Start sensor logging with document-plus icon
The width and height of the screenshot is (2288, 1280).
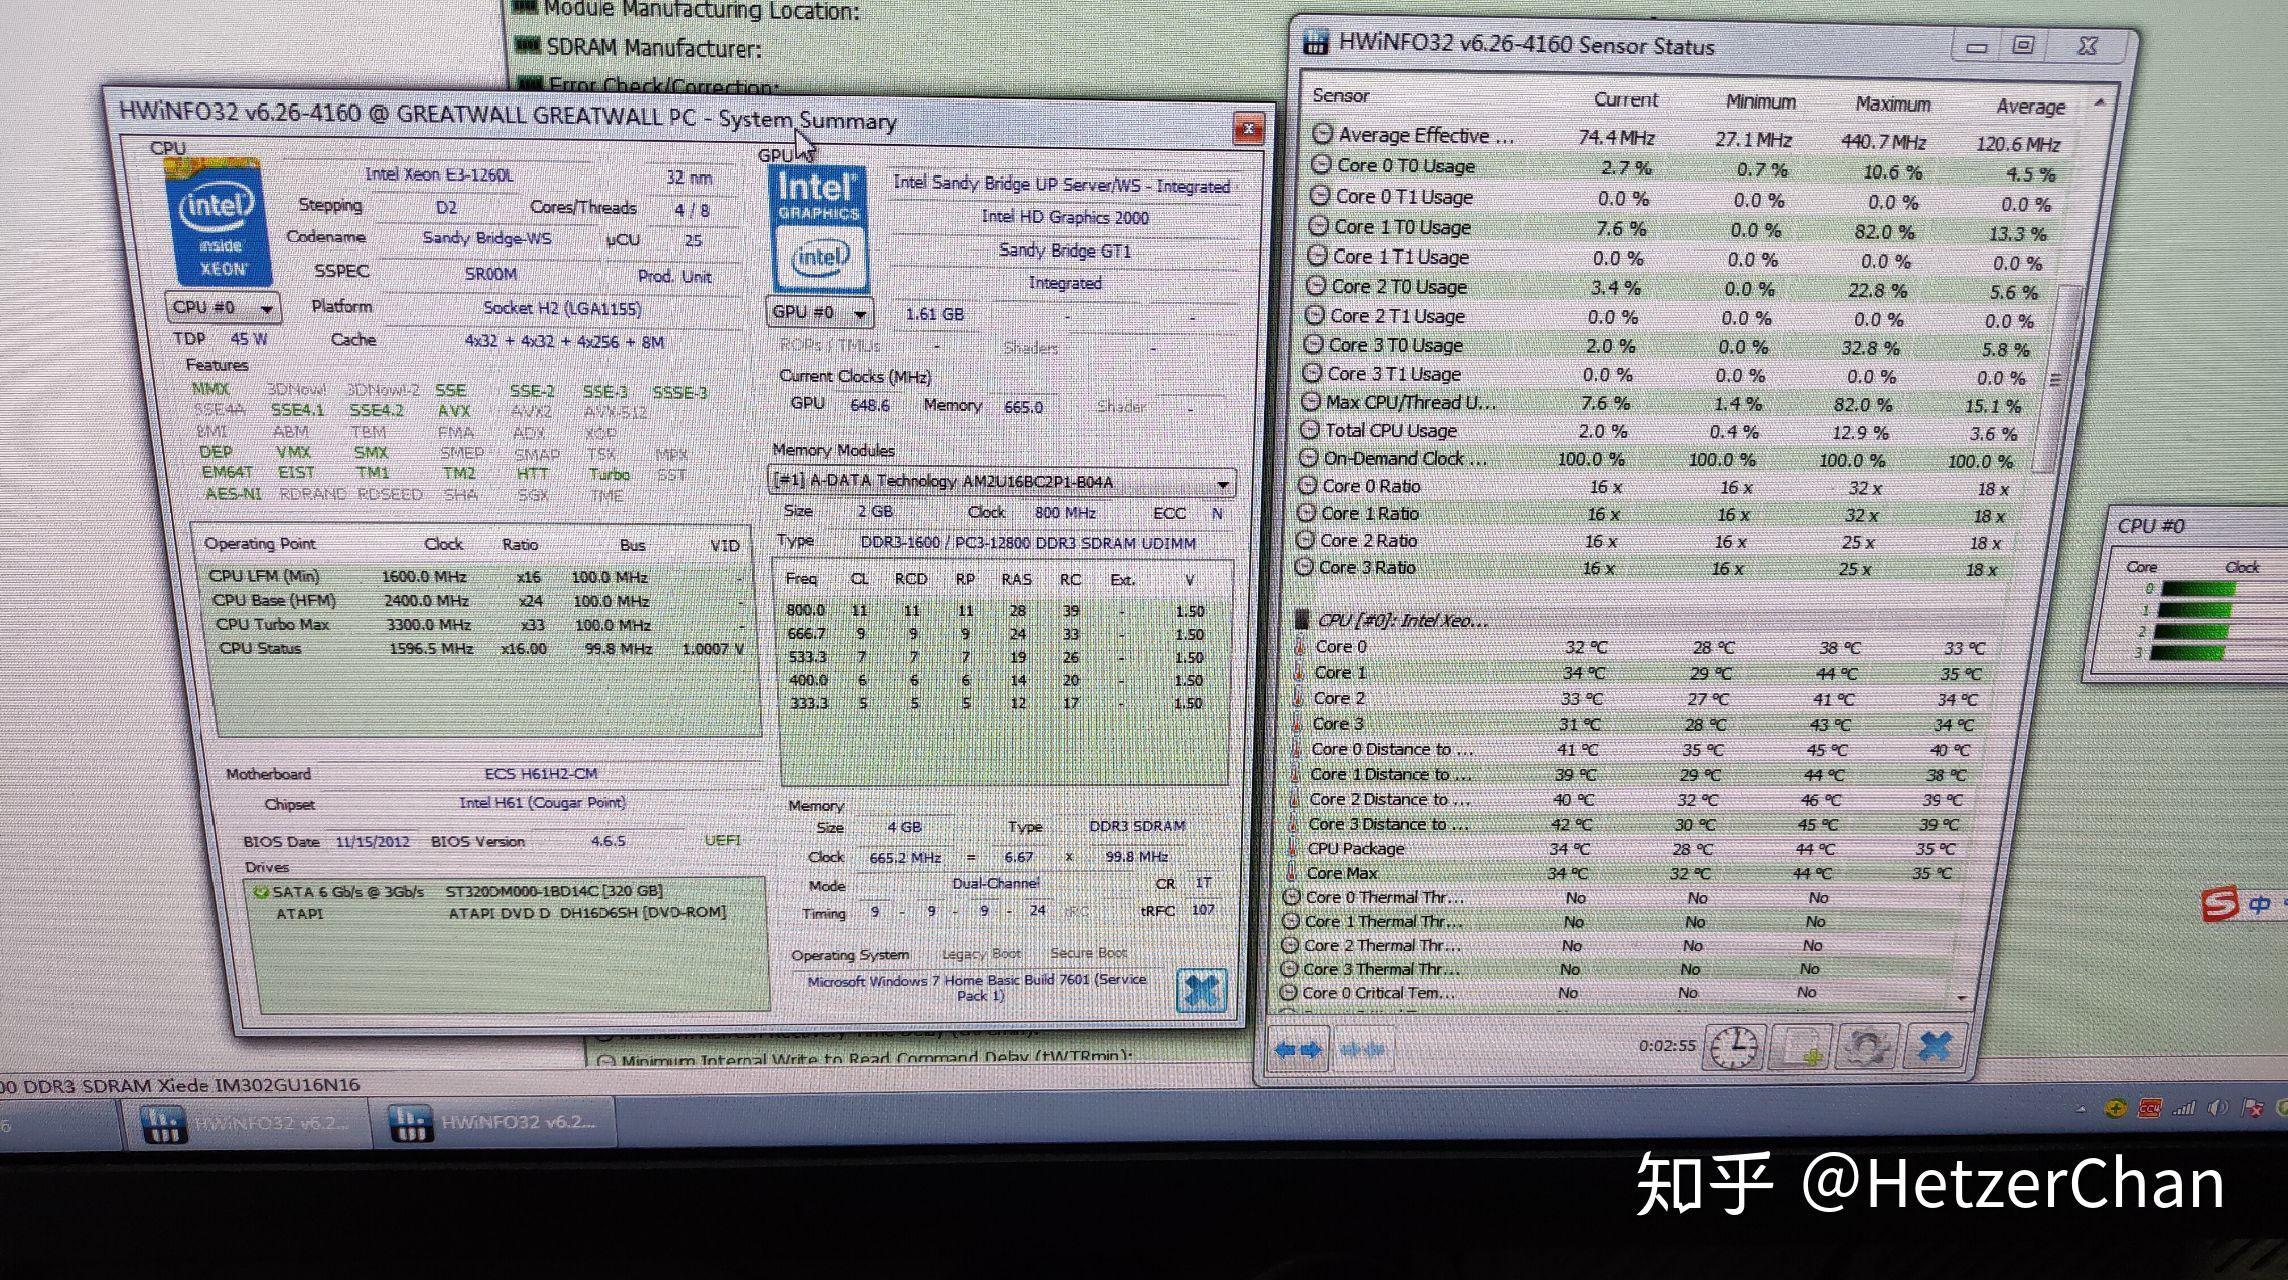1801,1047
